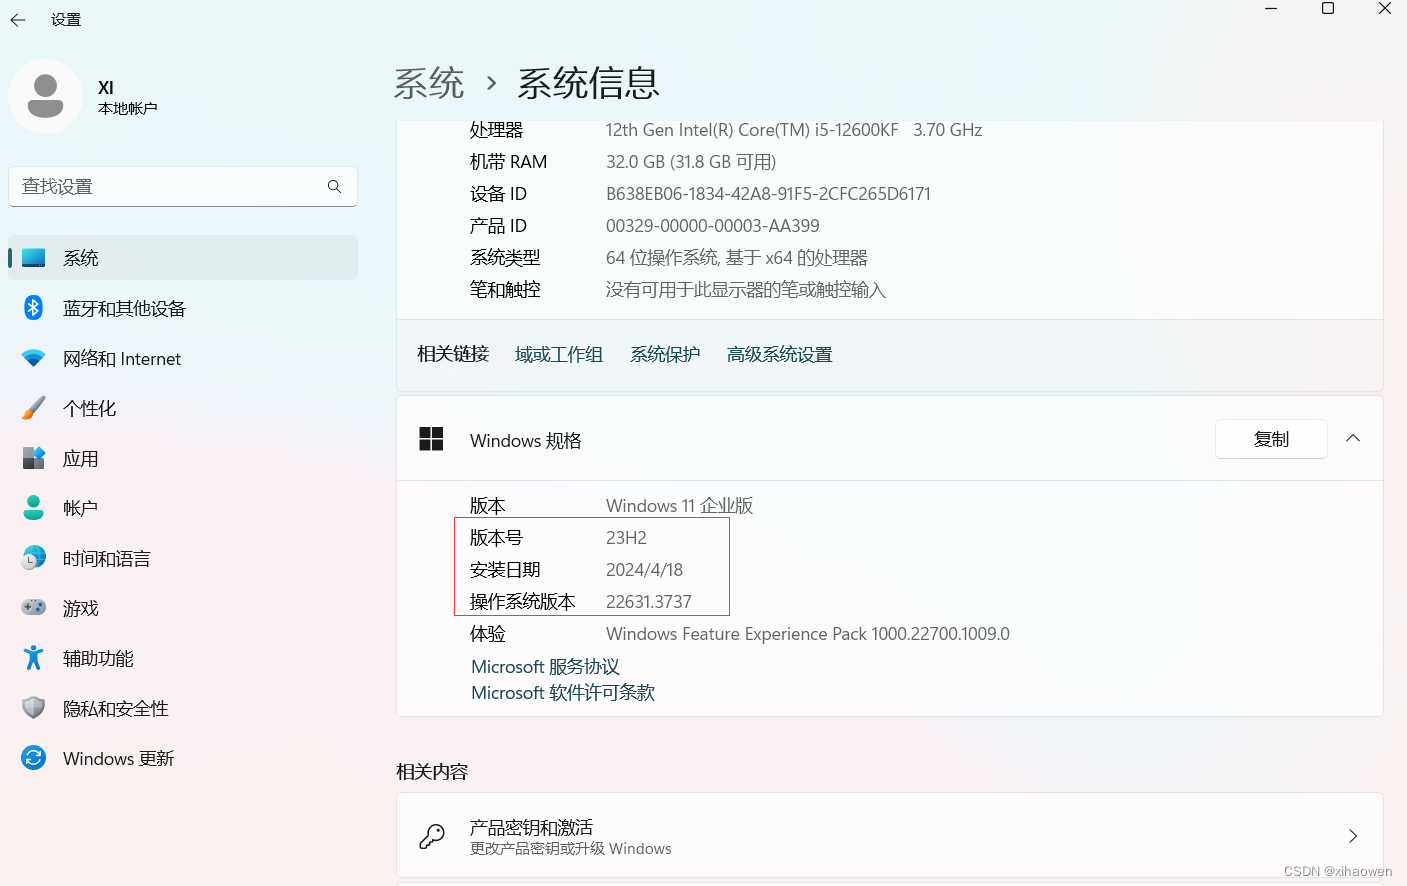Open 高级系统设置 link
This screenshot has height=886, width=1407.
point(779,354)
